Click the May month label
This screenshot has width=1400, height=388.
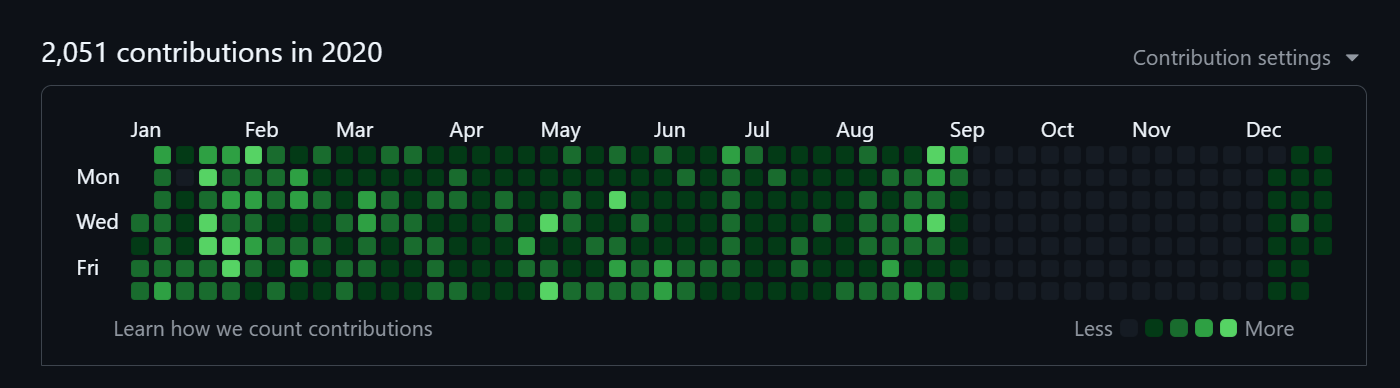(561, 130)
